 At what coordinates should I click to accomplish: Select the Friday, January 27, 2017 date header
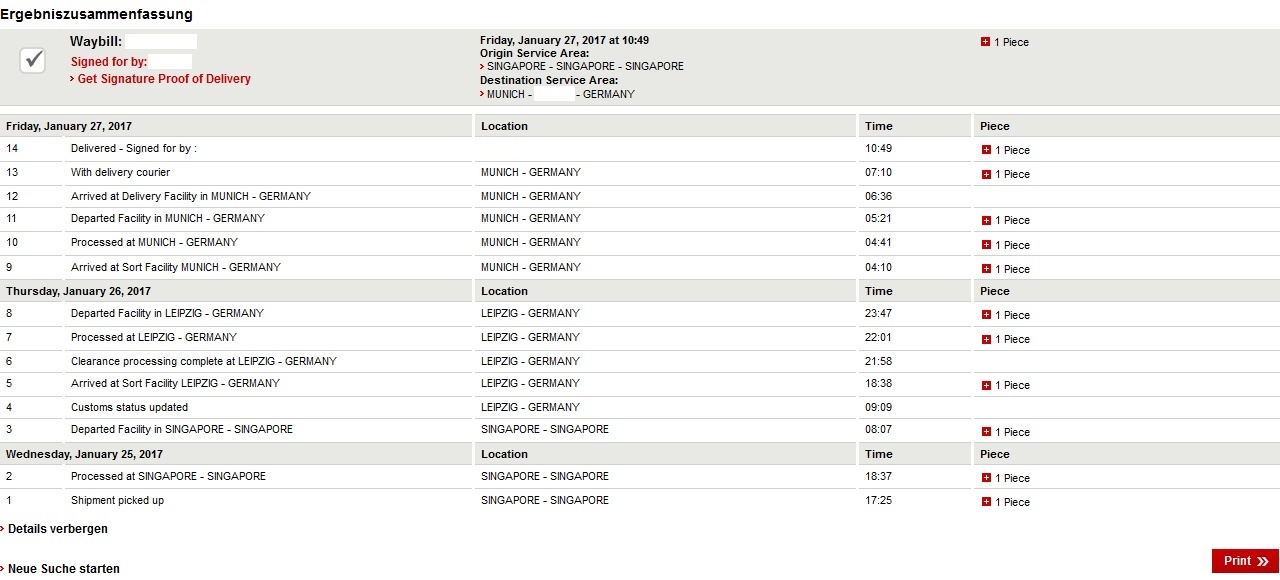pos(69,126)
